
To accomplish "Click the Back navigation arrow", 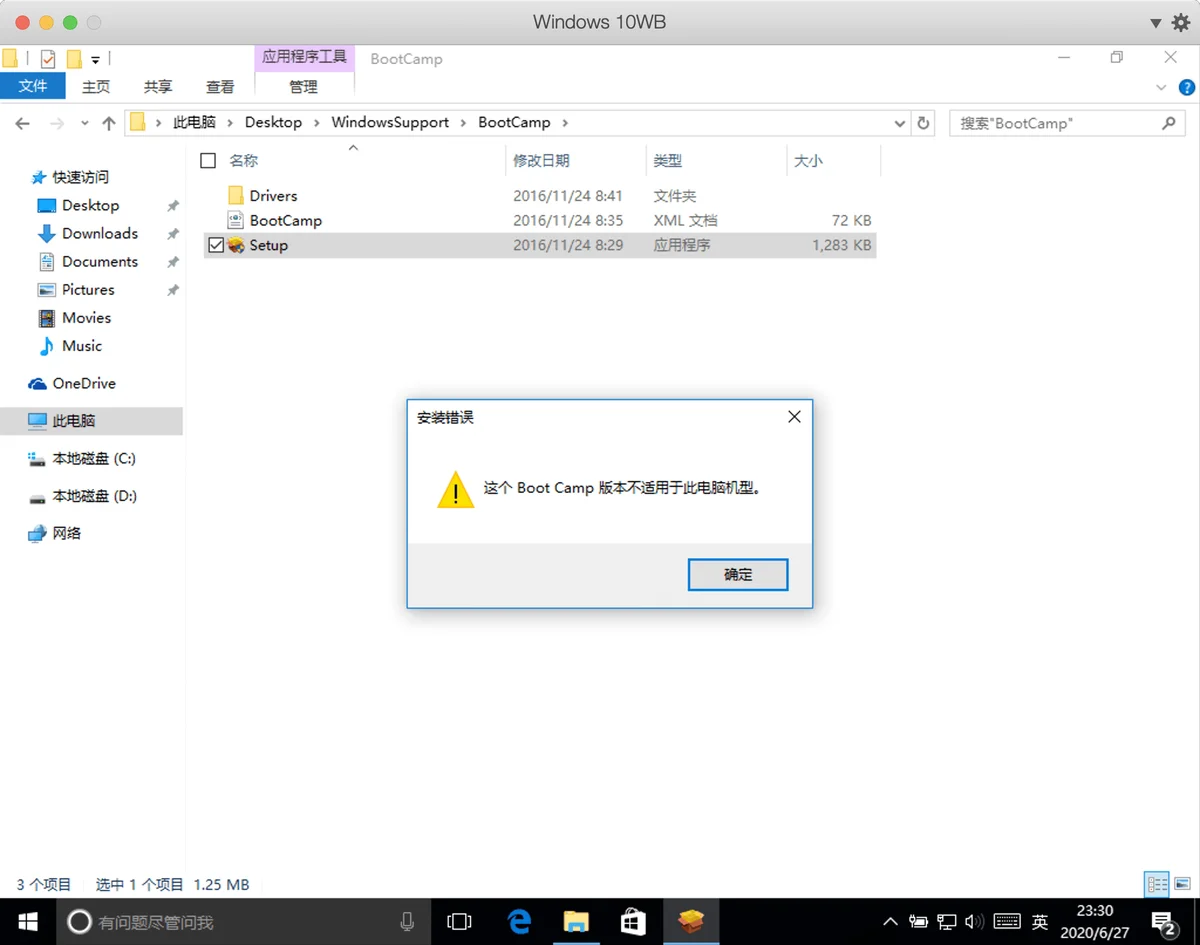I will (x=23, y=124).
